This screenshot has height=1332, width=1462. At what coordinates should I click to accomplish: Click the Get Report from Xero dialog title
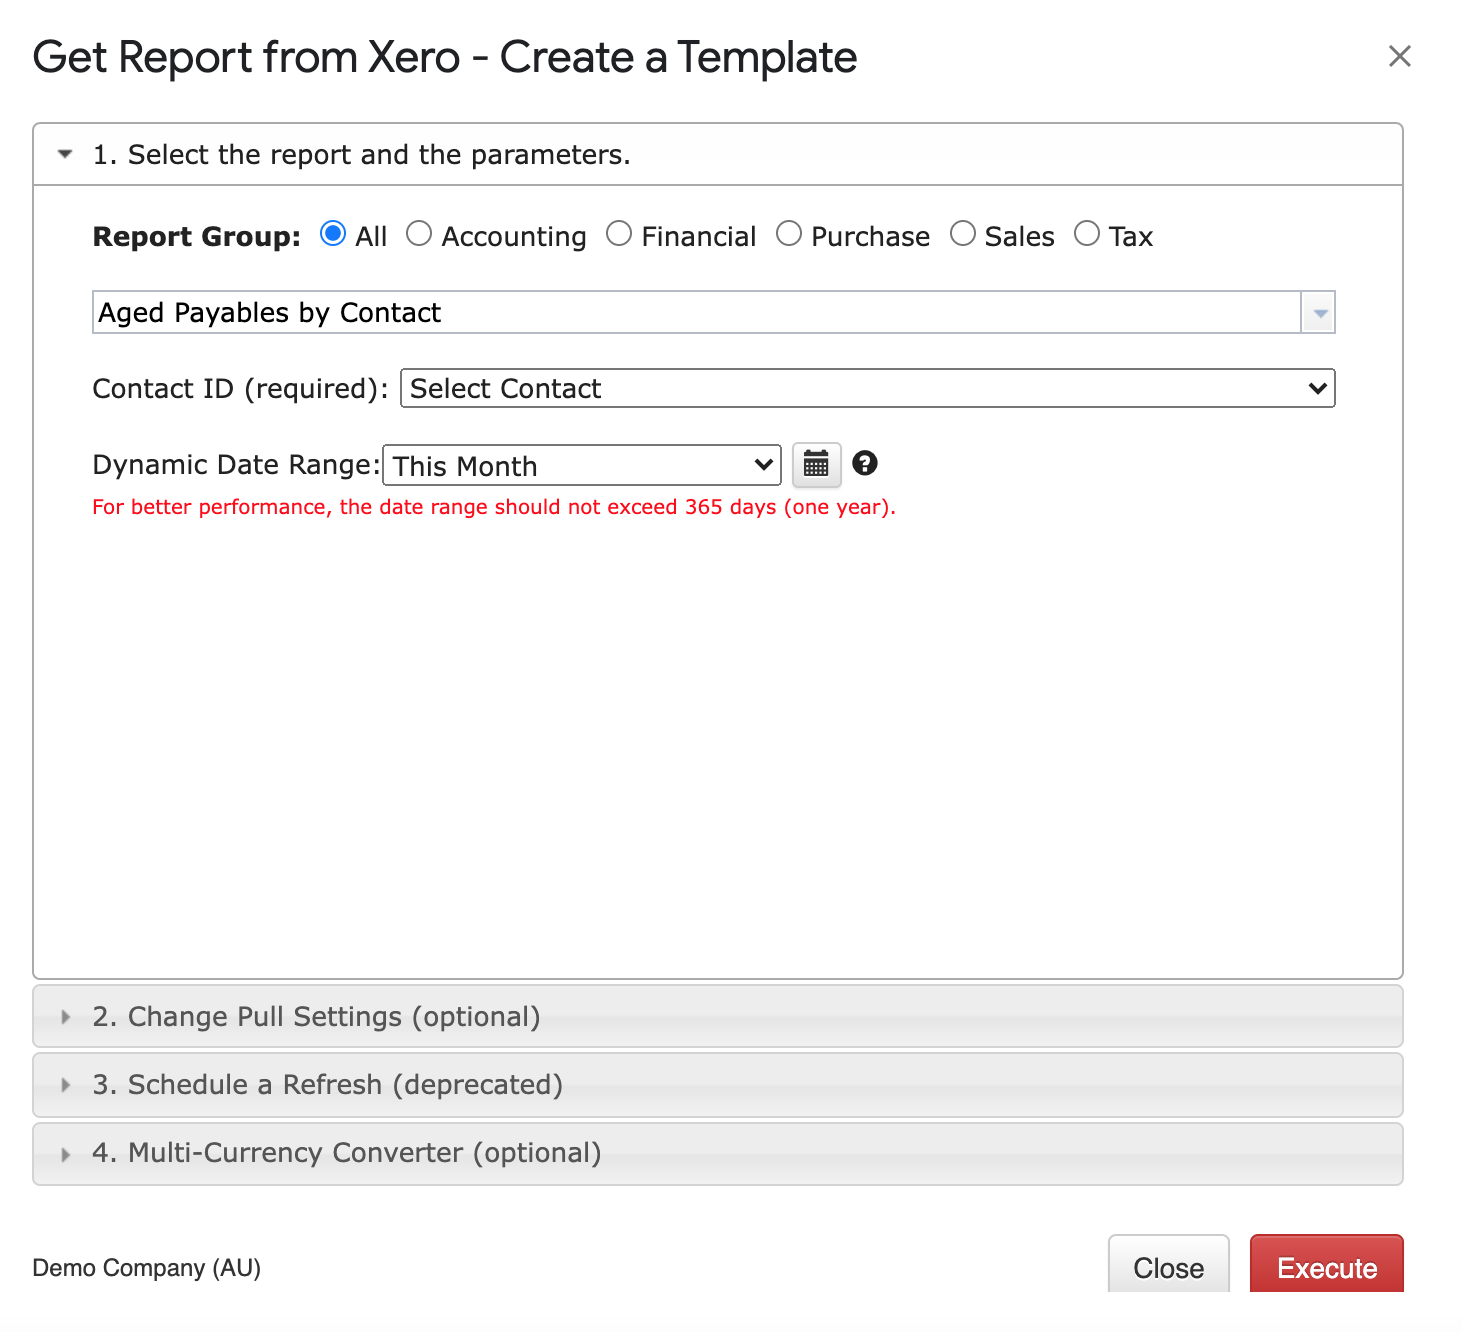445,58
